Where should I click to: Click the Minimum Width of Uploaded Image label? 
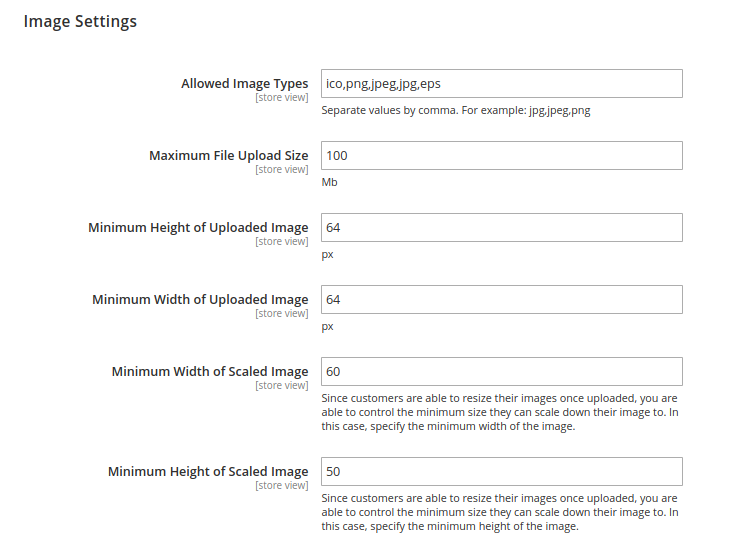[200, 300]
